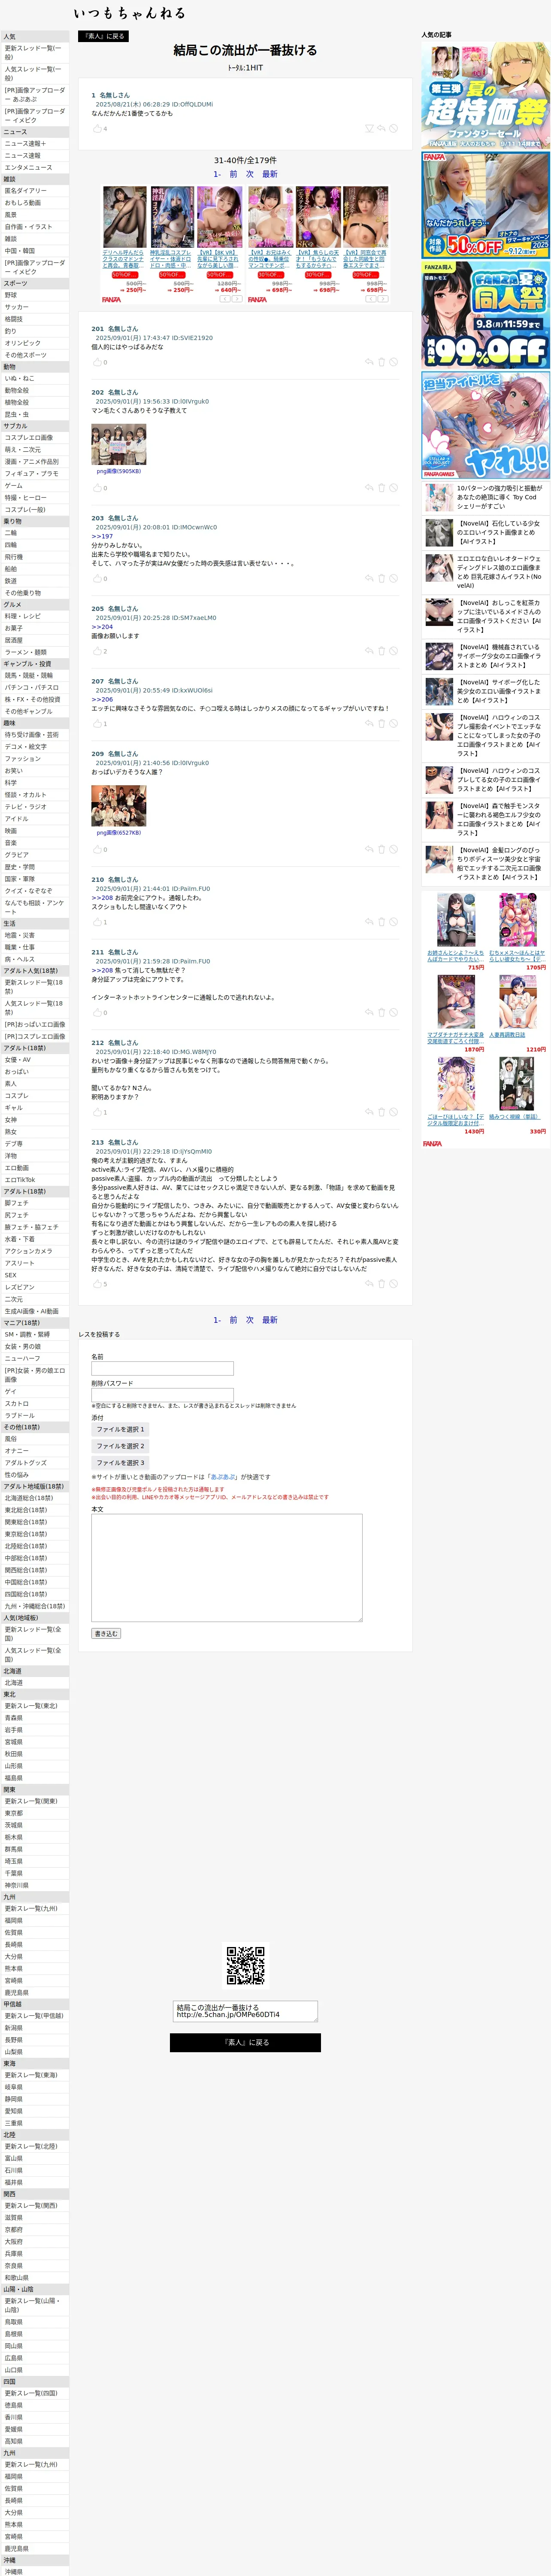551x2576 pixels.
Task: Click the ファイルを選択 1 button
Action: click(120, 1429)
